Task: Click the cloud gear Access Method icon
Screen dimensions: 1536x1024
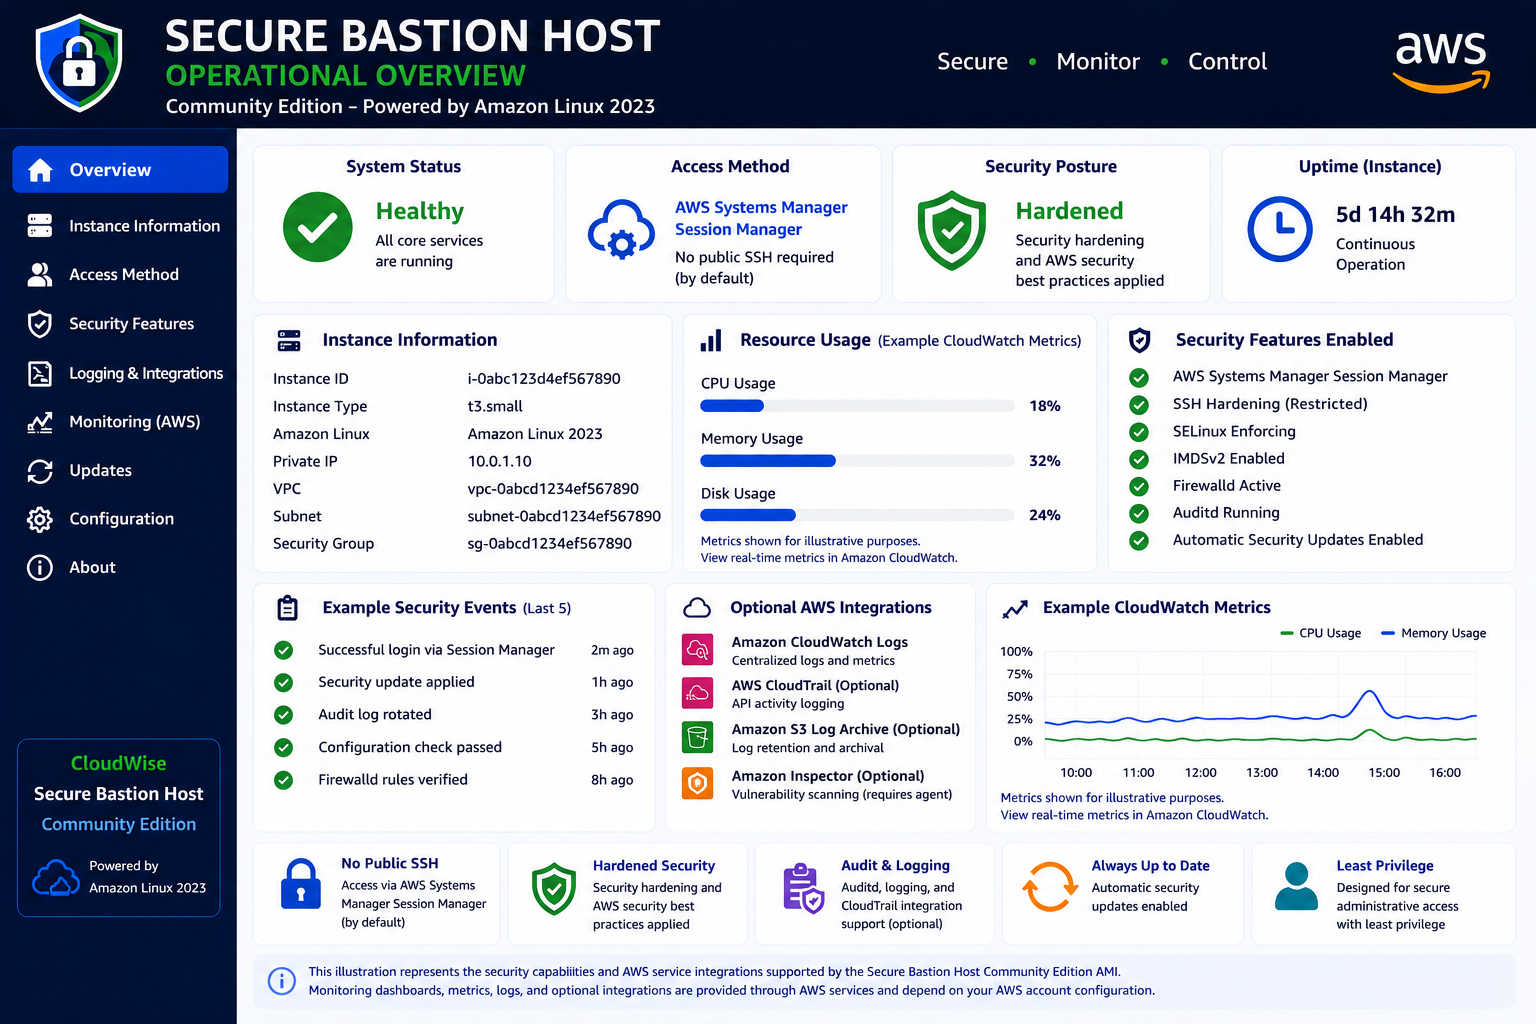Action: (x=621, y=230)
